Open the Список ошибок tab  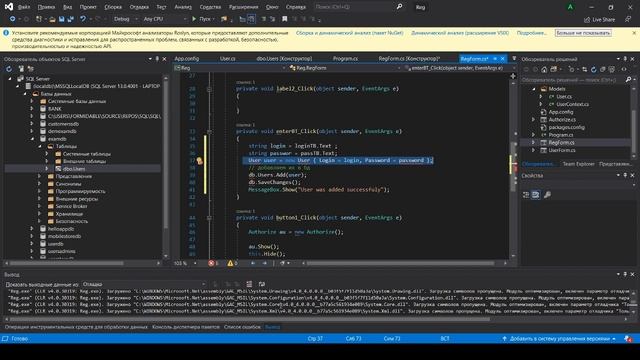[242, 327]
